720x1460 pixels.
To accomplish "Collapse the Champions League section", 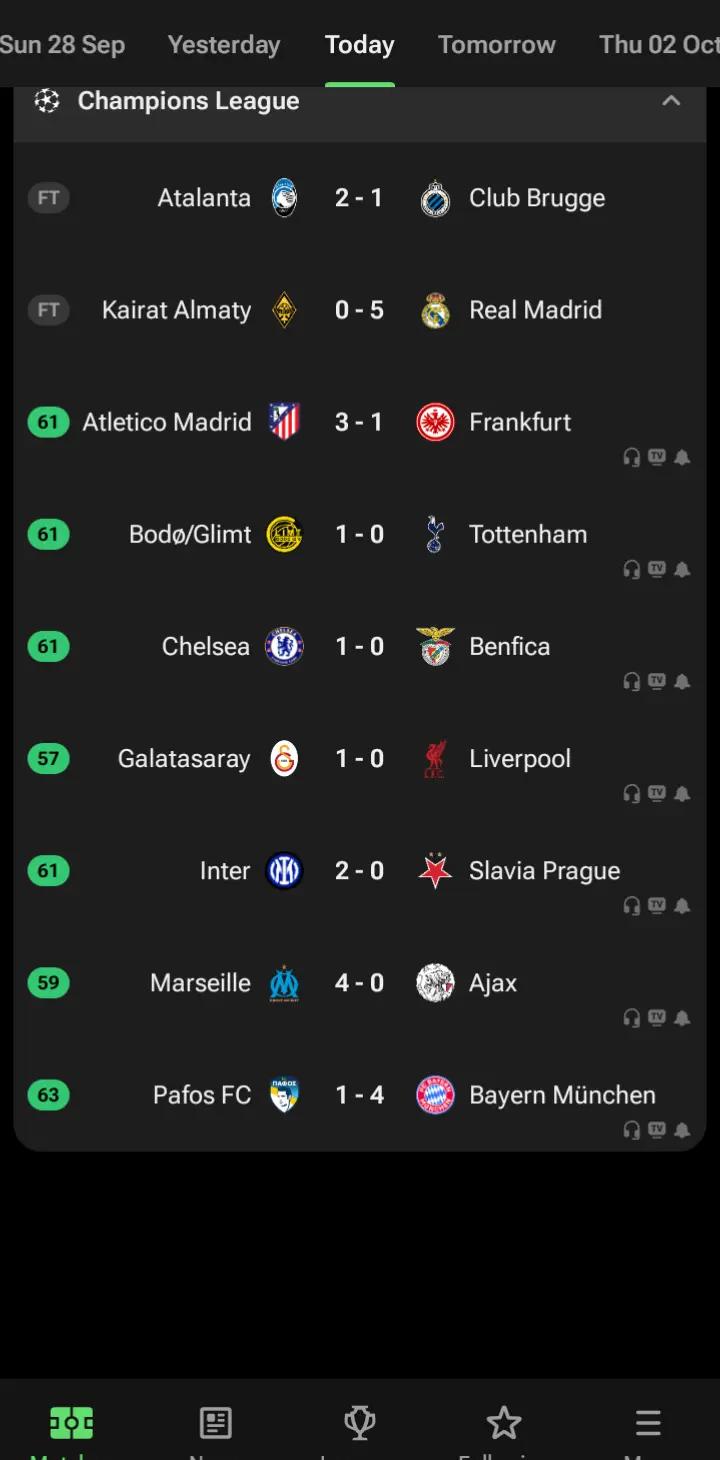I will pos(671,101).
